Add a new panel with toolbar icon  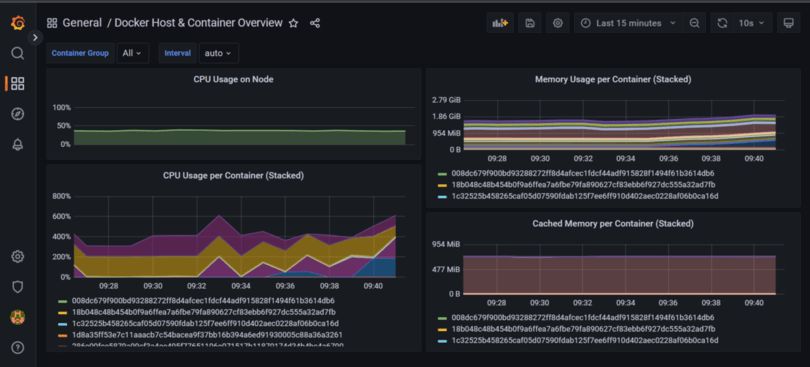(x=500, y=23)
